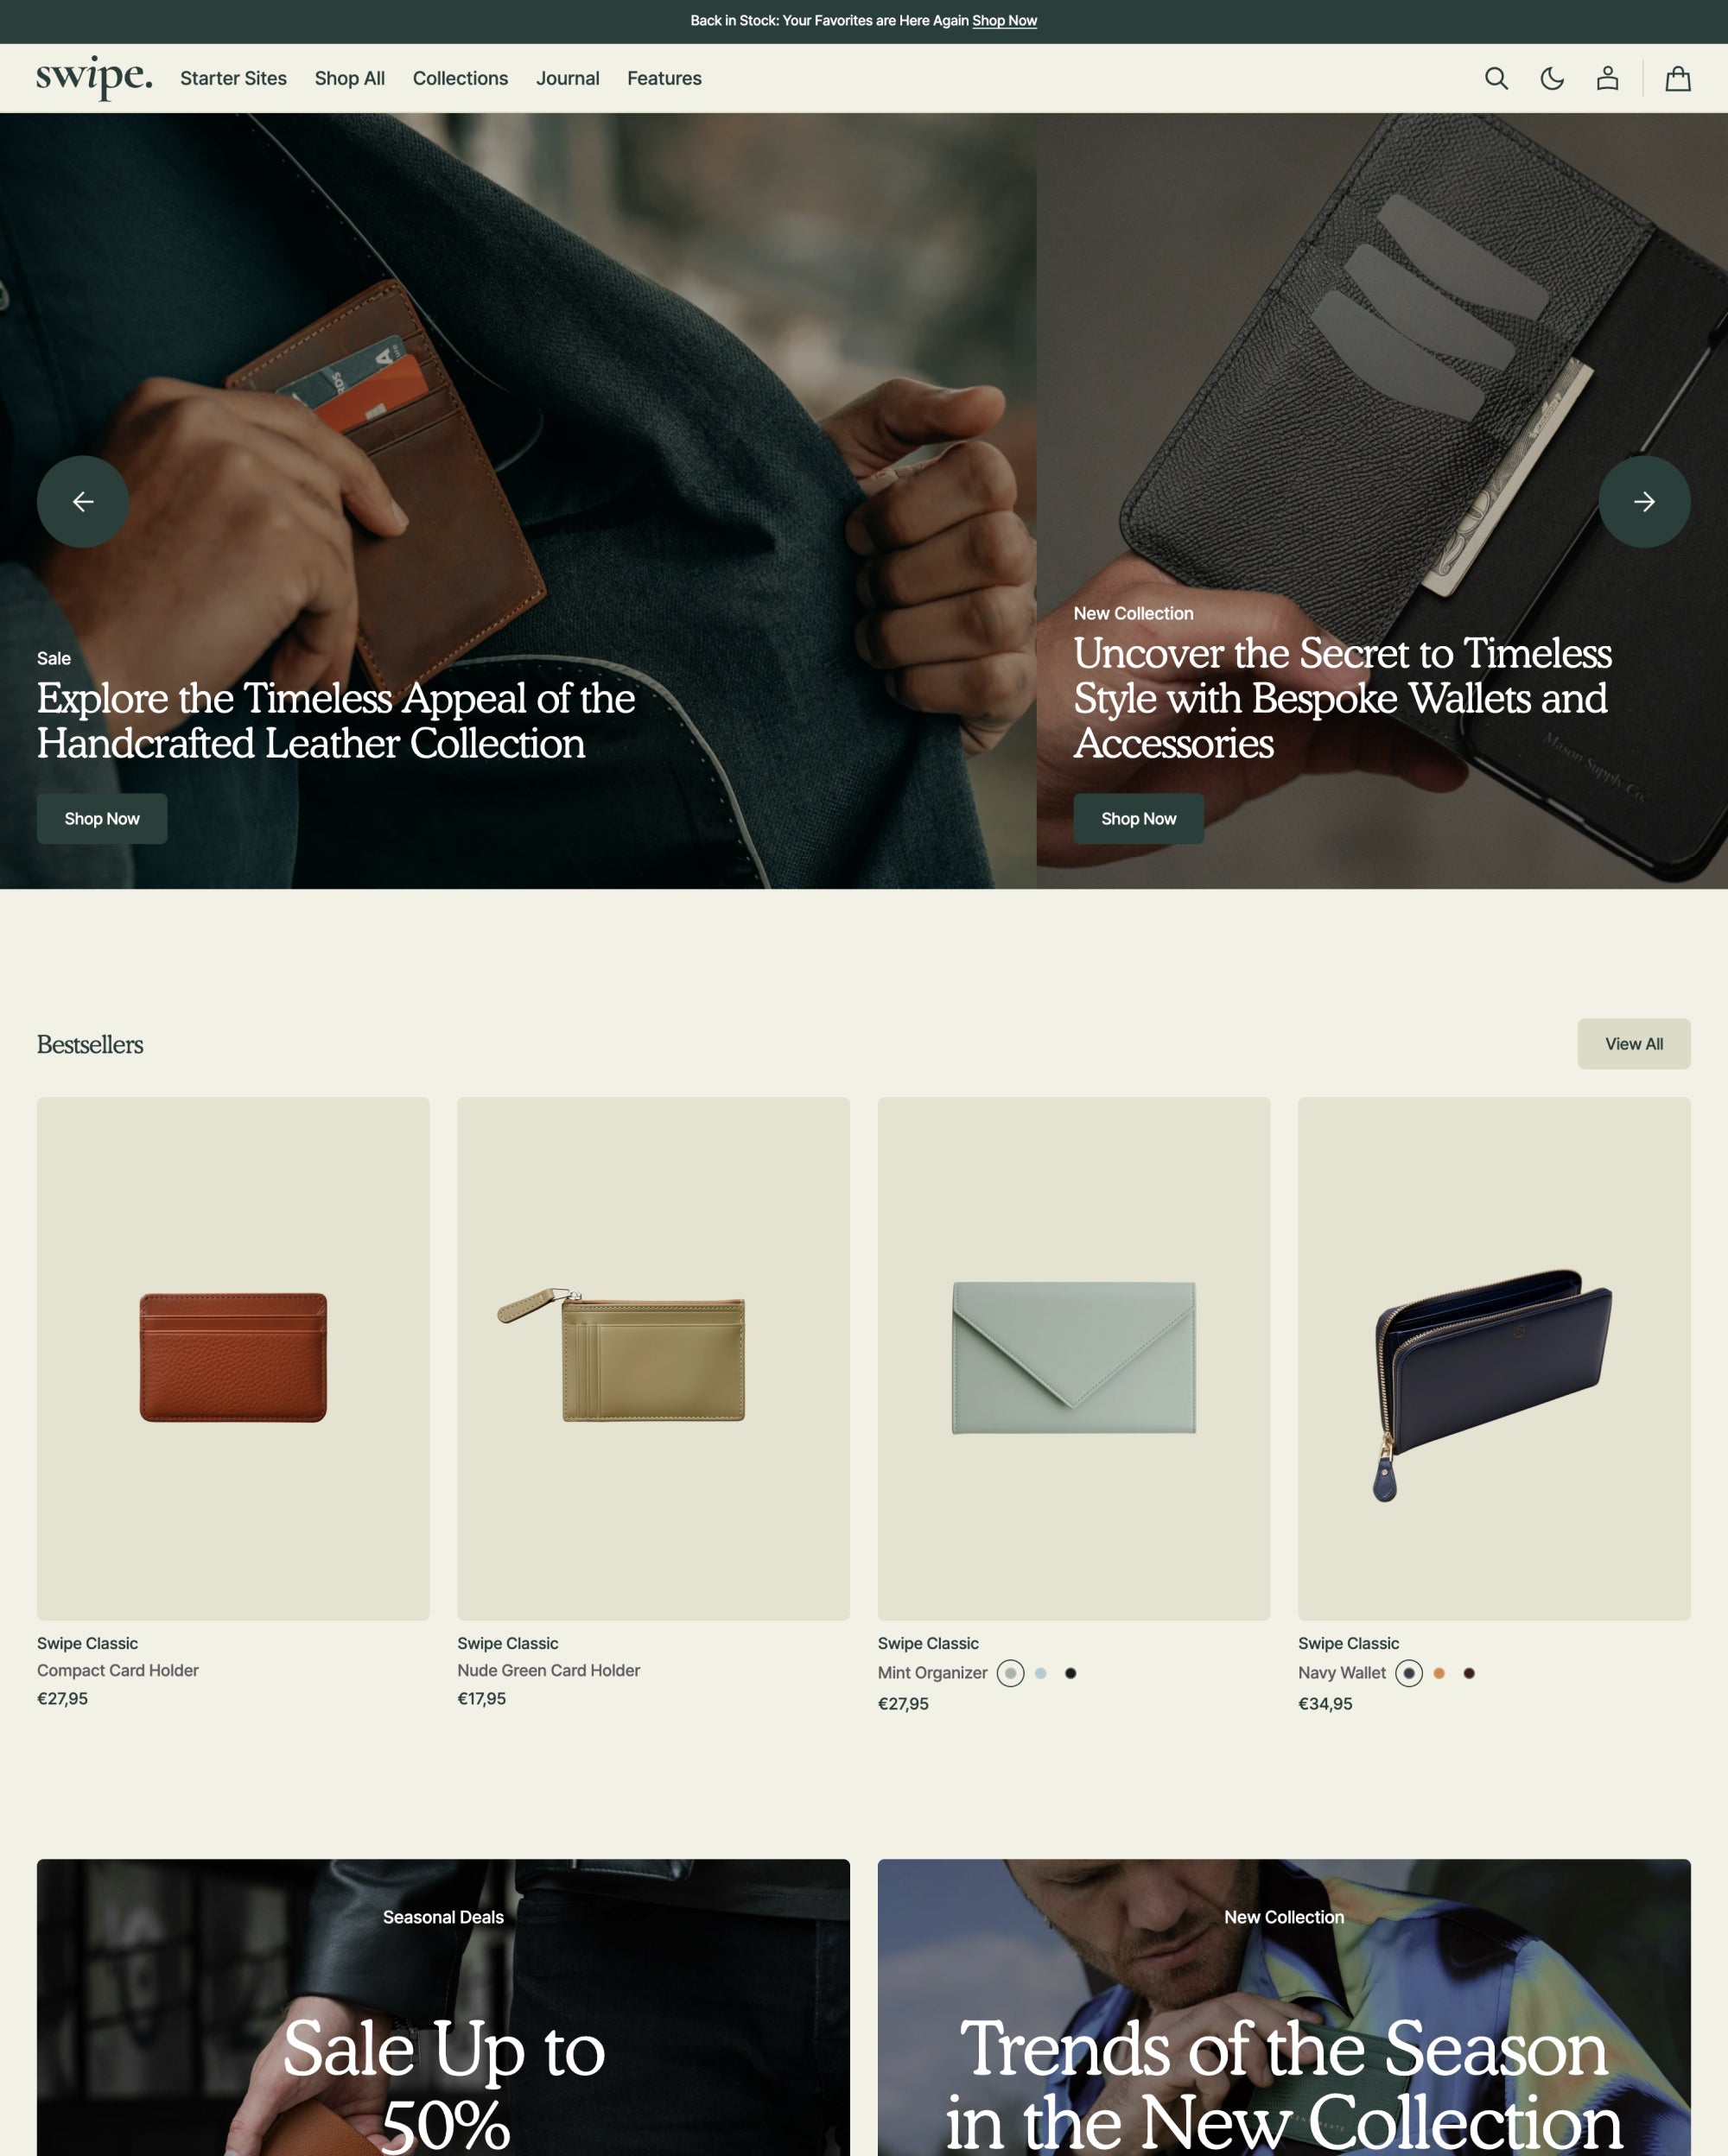Navigate to previous slide with left arrow
This screenshot has height=2156, width=1728.
[83, 501]
